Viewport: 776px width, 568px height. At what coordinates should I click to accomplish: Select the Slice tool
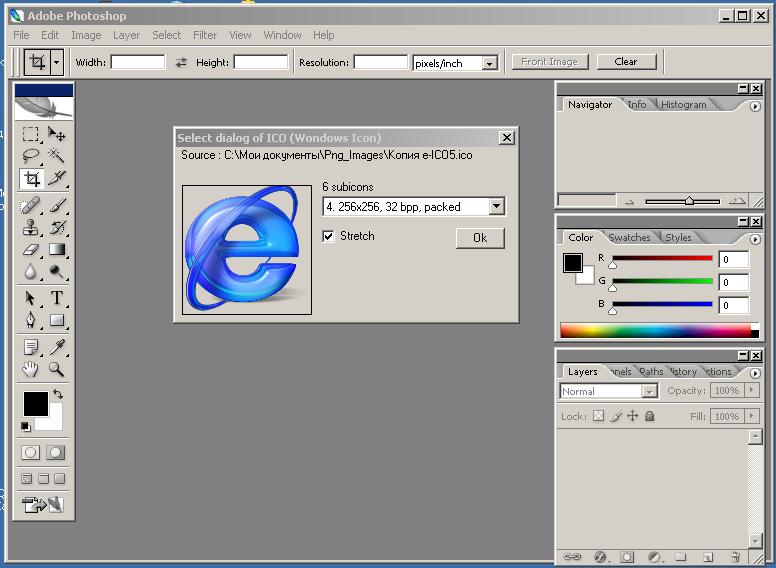click(x=56, y=178)
